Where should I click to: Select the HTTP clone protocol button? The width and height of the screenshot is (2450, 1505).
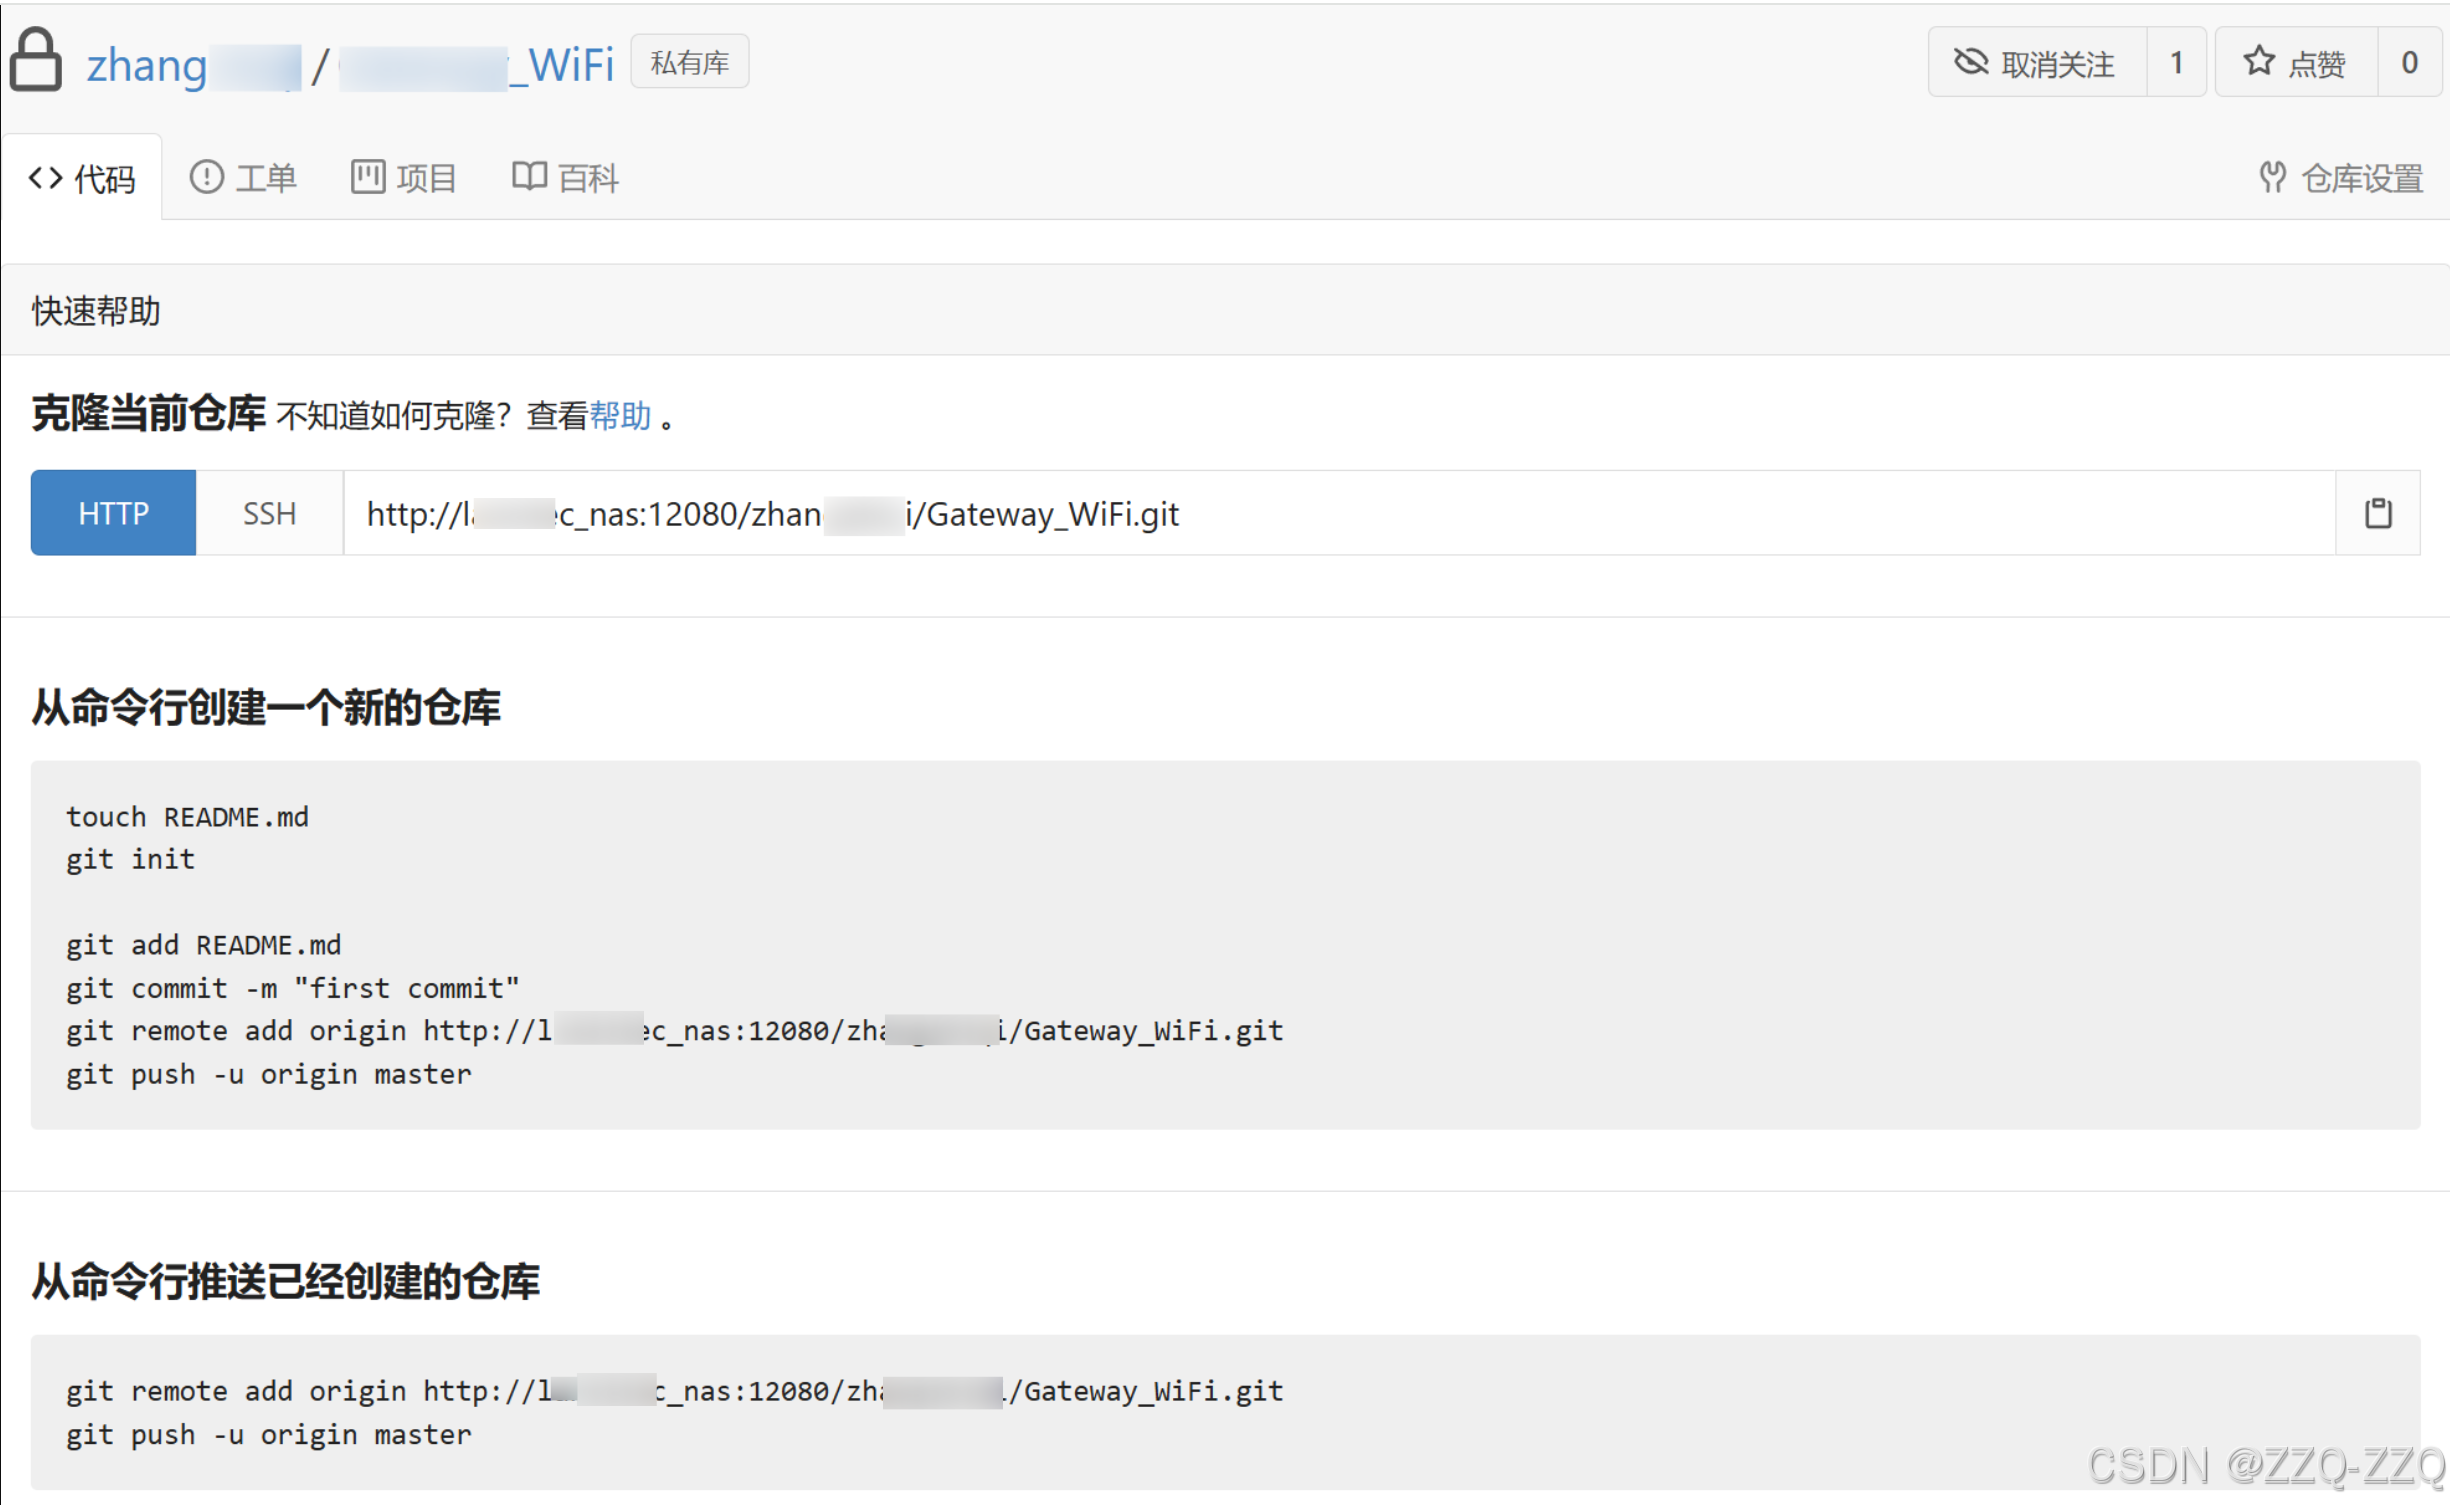click(113, 513)
